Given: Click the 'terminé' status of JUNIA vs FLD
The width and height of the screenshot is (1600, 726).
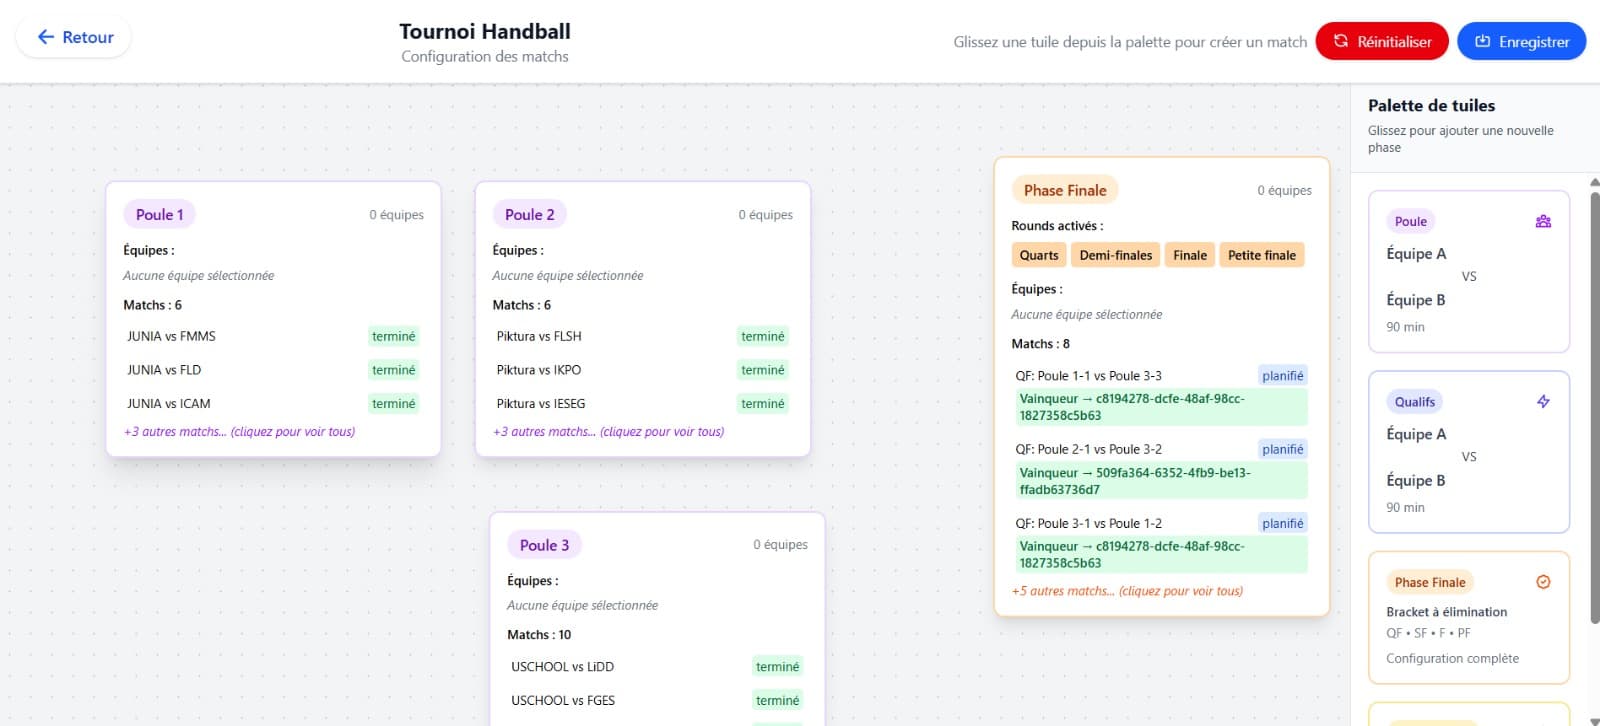Looking at the screenshot, I should click(394, 370).
